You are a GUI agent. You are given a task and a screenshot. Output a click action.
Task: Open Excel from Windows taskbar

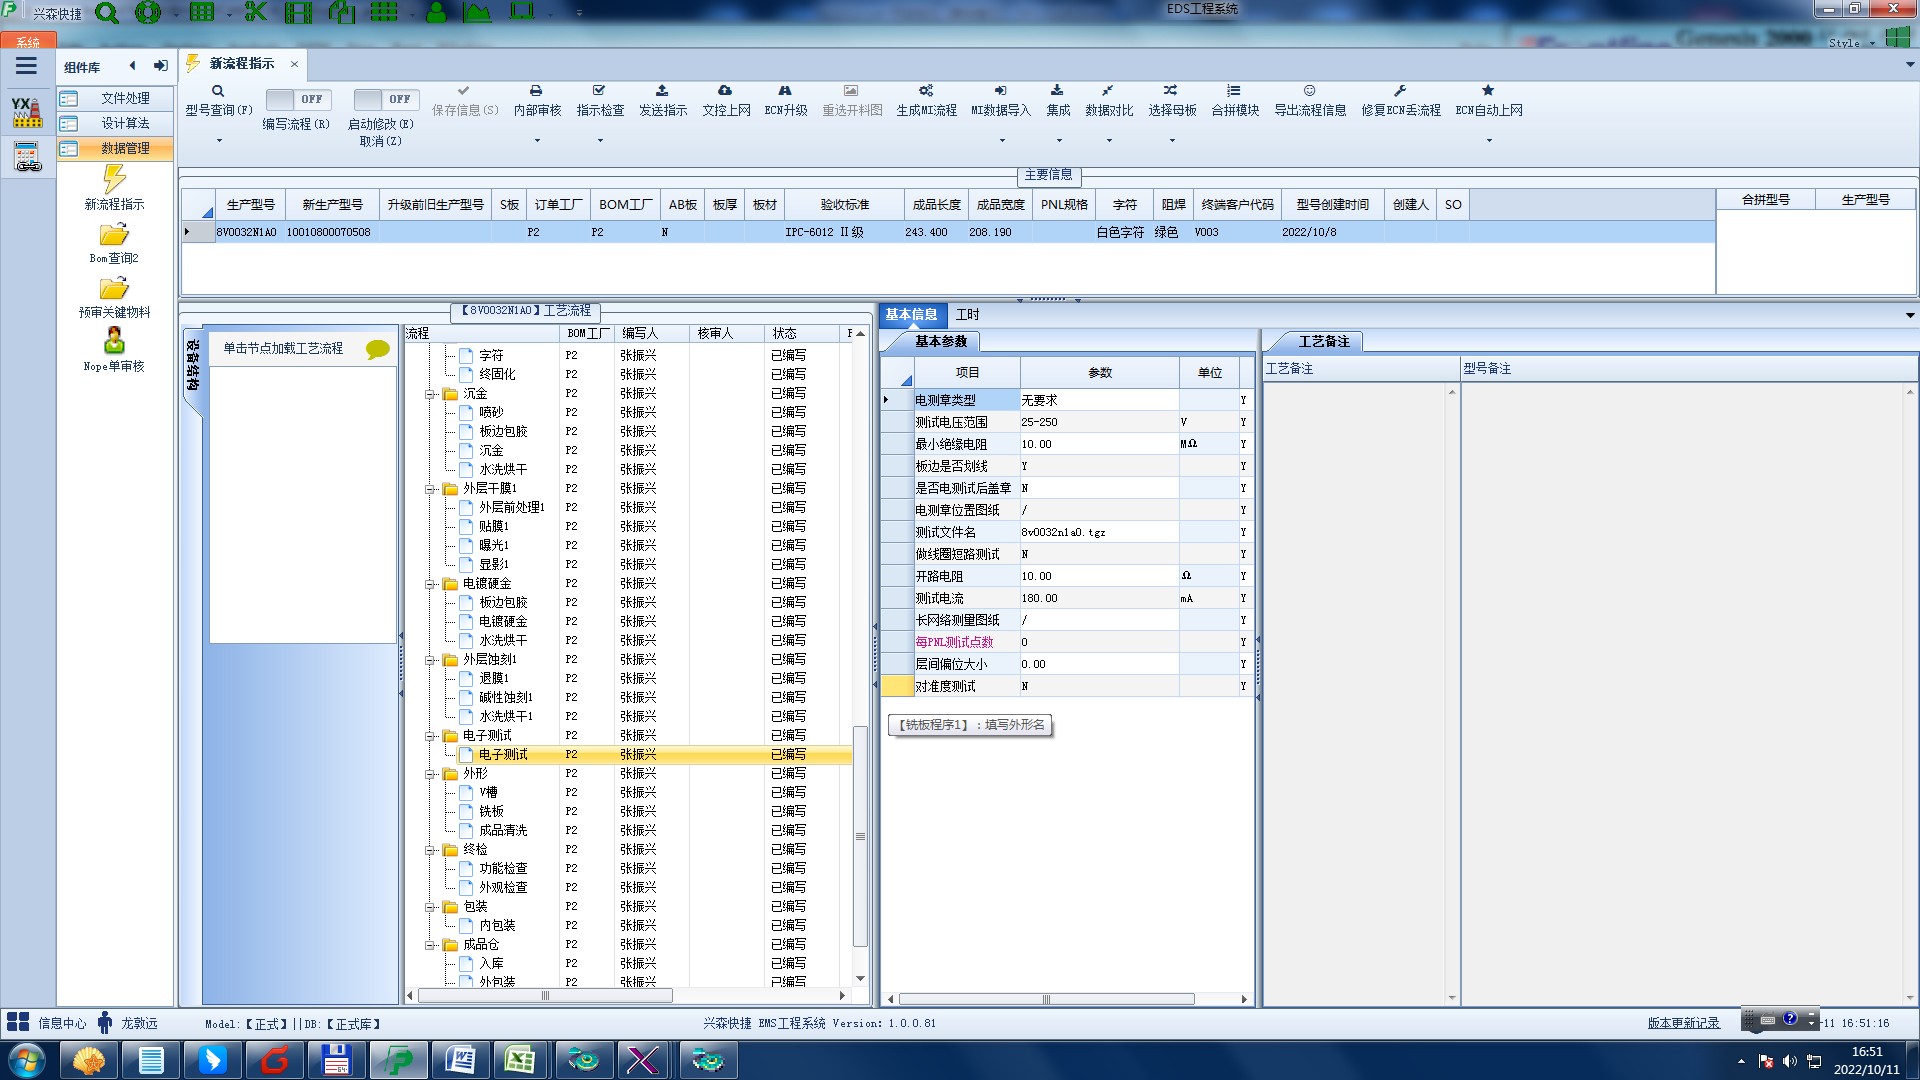tap(520, 1060)
